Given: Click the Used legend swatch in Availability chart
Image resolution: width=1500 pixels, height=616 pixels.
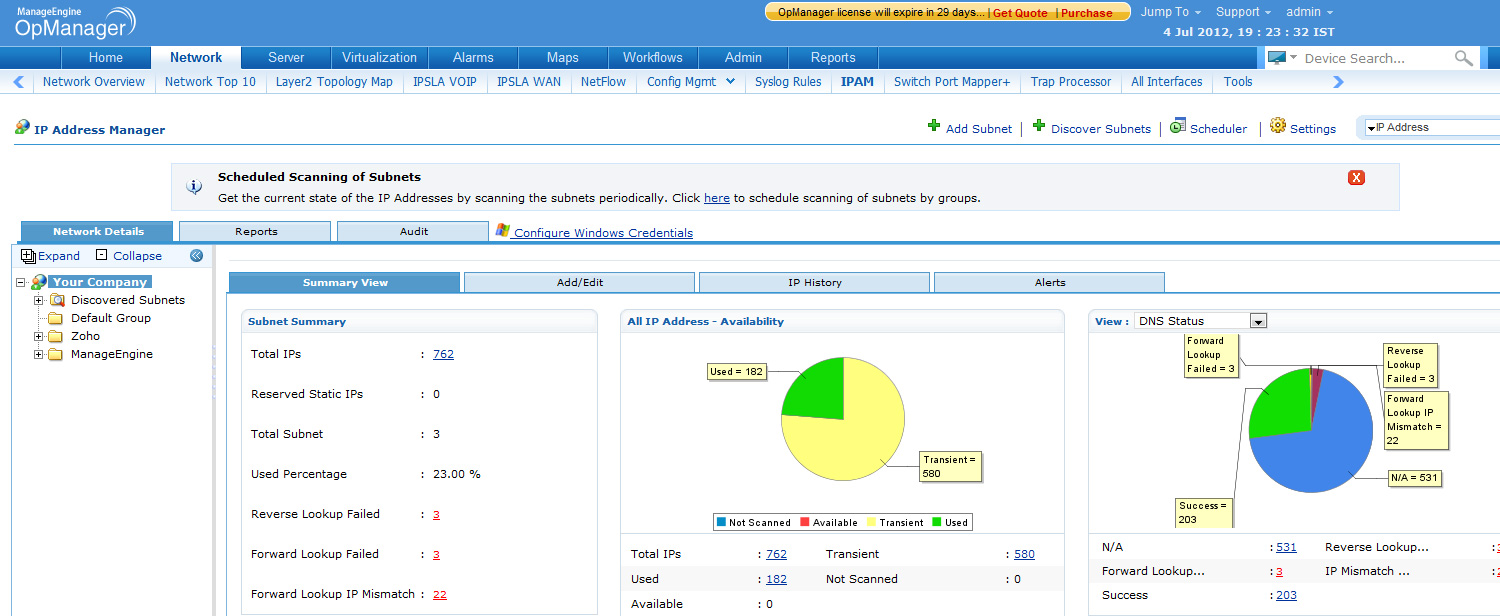Looking at the screenshot, I should point(938,522).
